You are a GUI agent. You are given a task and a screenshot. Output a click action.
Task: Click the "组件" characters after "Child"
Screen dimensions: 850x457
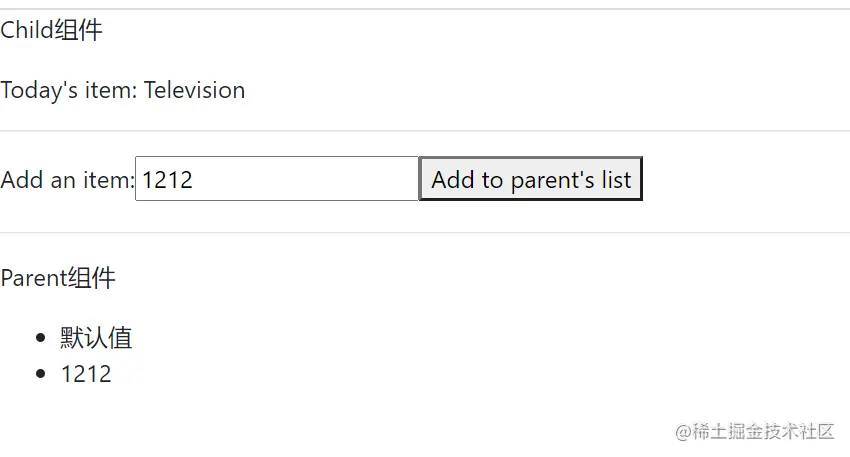click(79, 31)
